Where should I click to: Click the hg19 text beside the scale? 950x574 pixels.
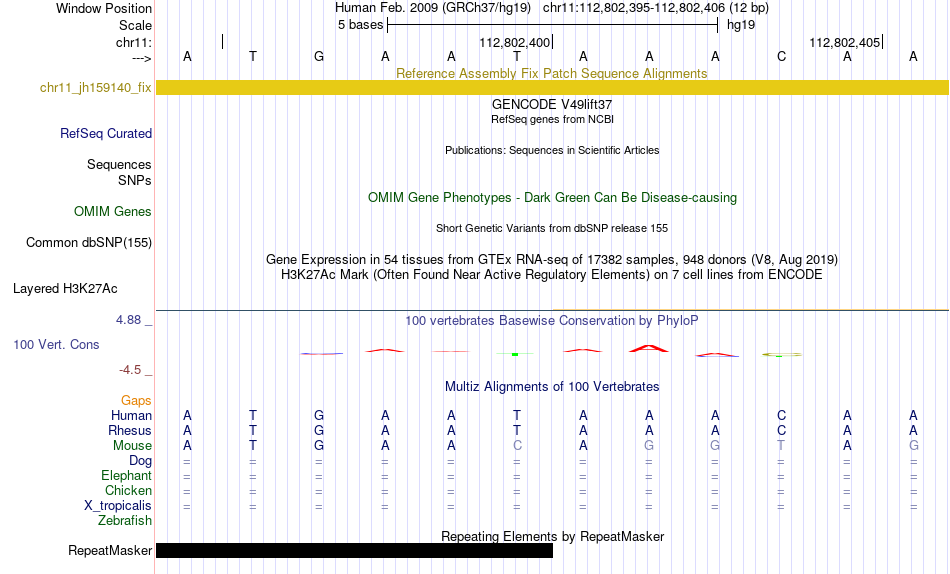pyautogui.click(x=741, y=25)
